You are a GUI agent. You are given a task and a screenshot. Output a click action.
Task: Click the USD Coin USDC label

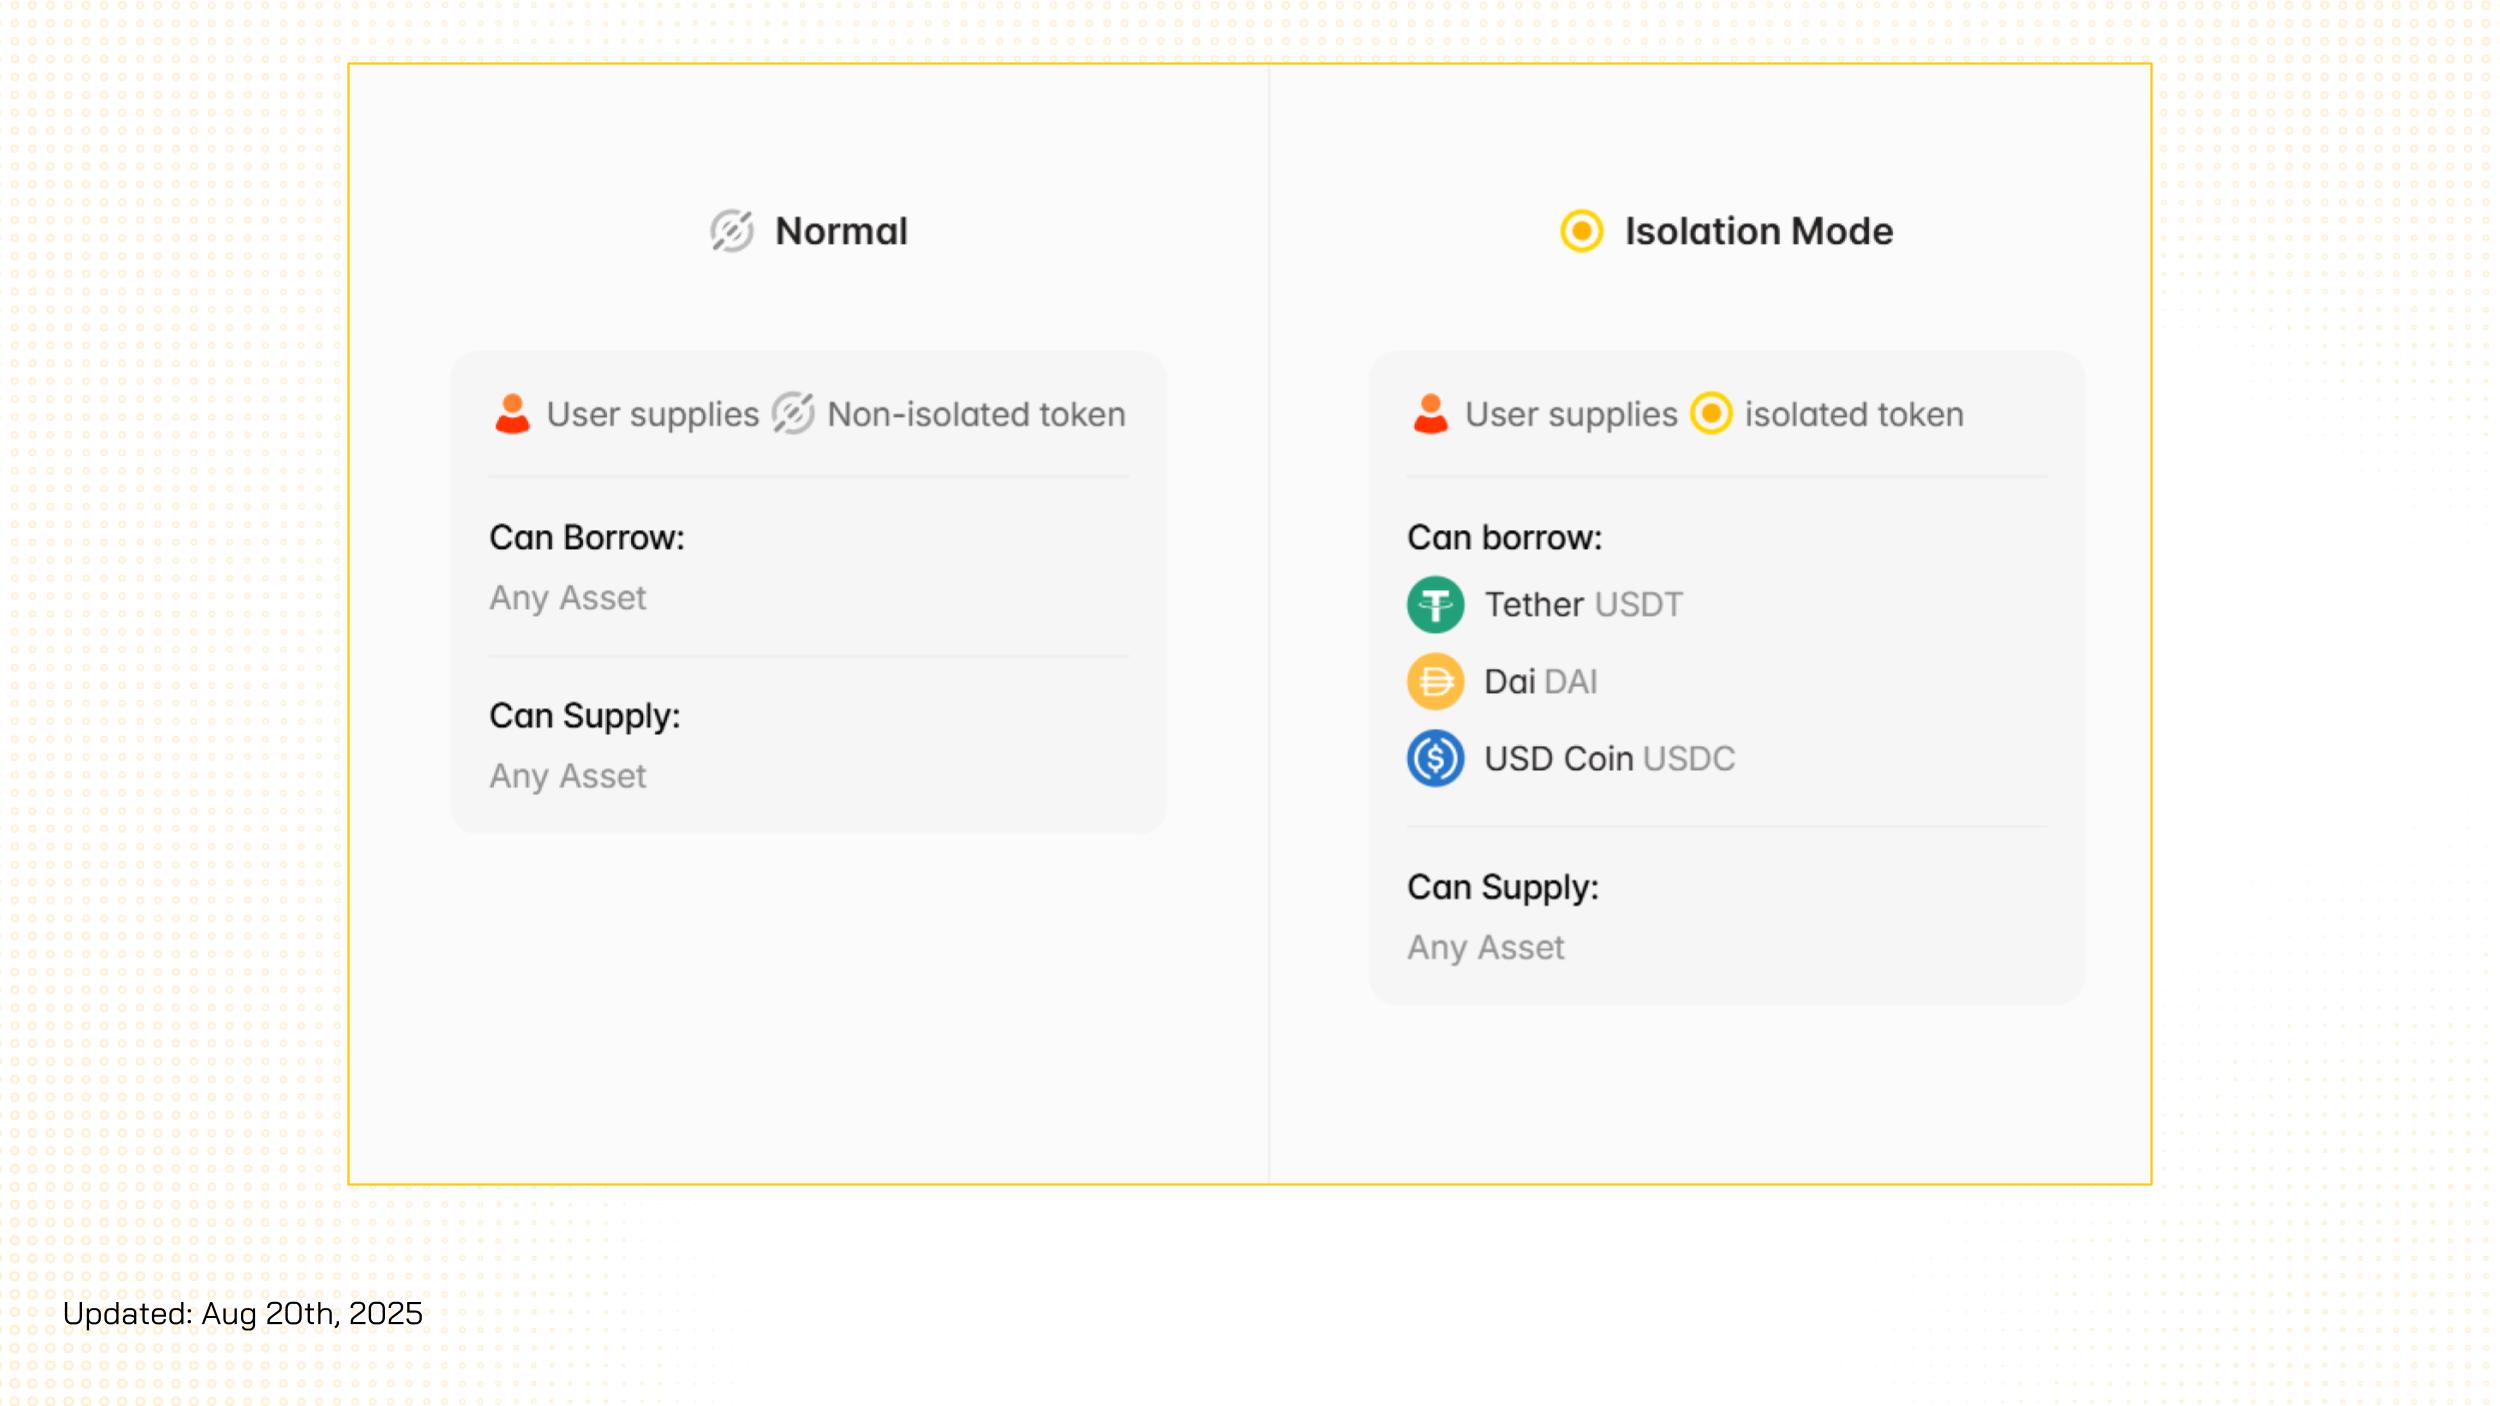[1609, 759]
